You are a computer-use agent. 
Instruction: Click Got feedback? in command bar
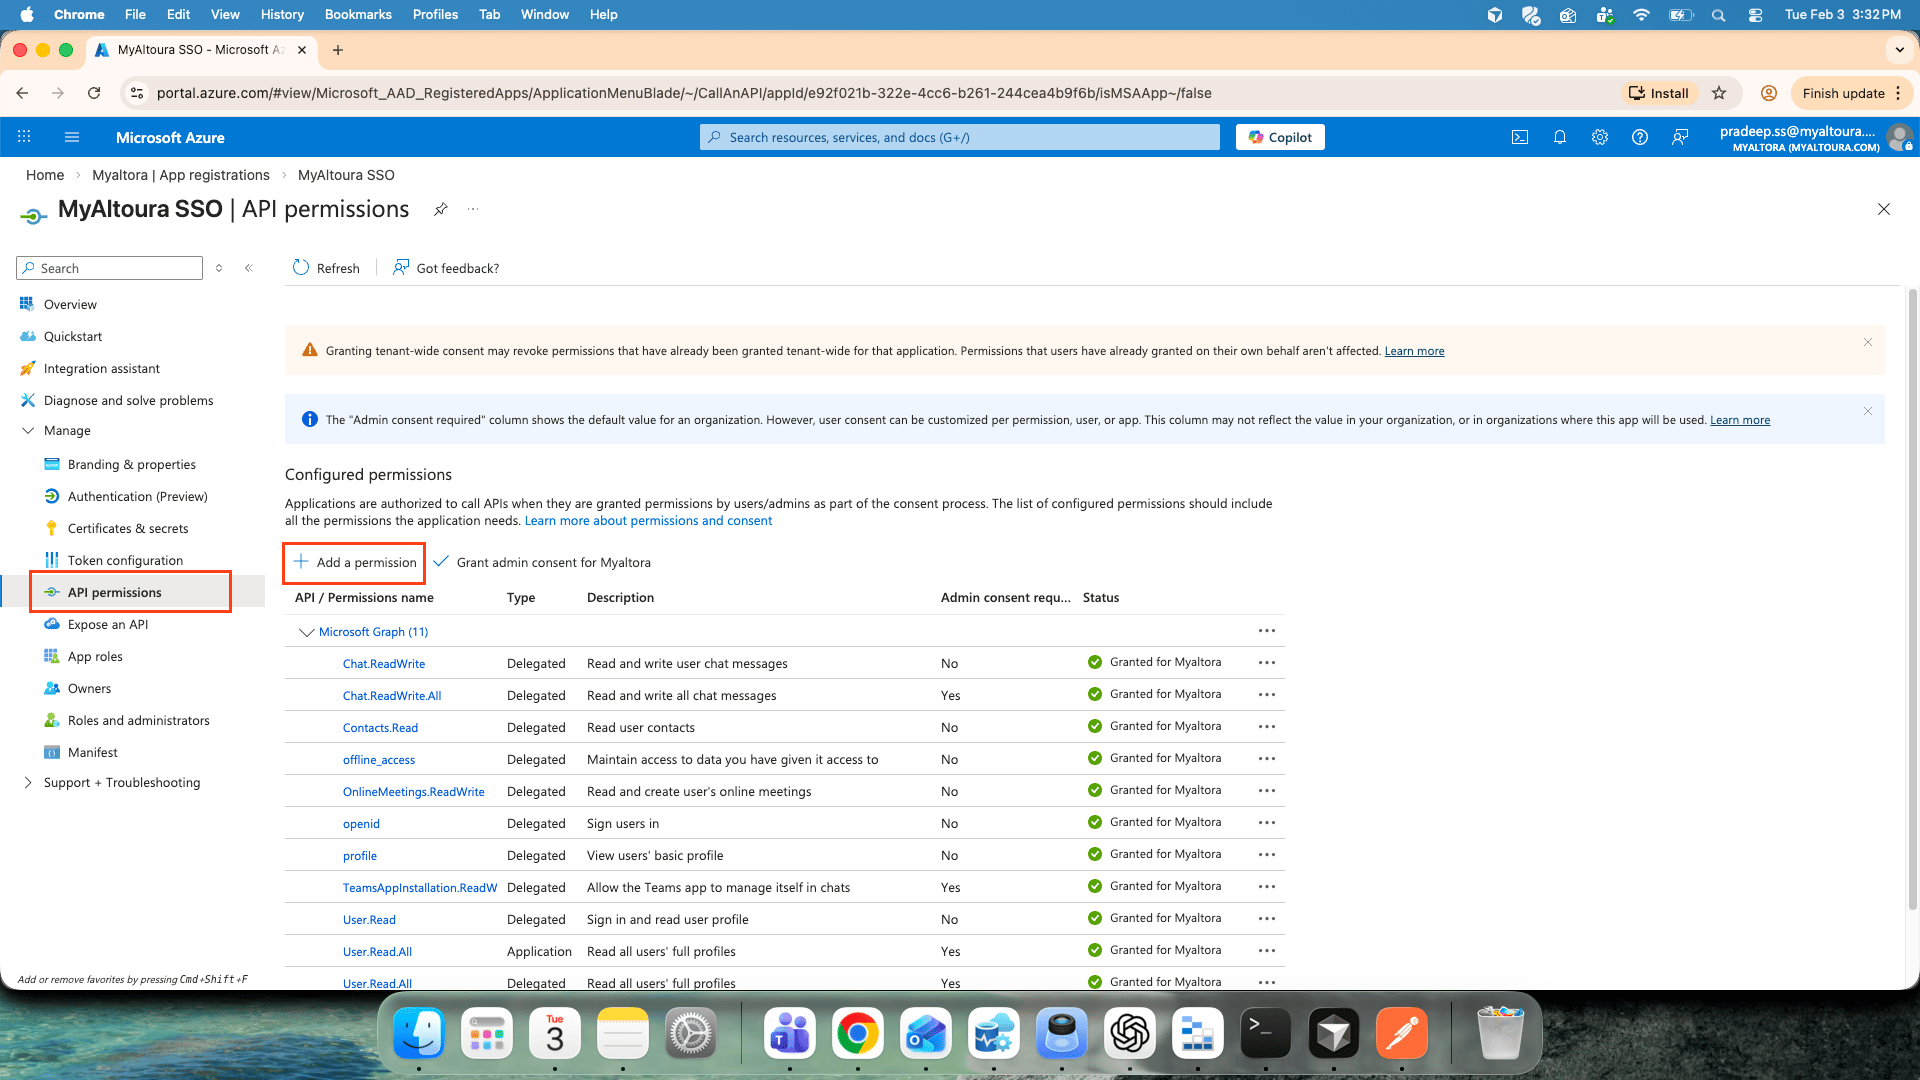point(446,268)
